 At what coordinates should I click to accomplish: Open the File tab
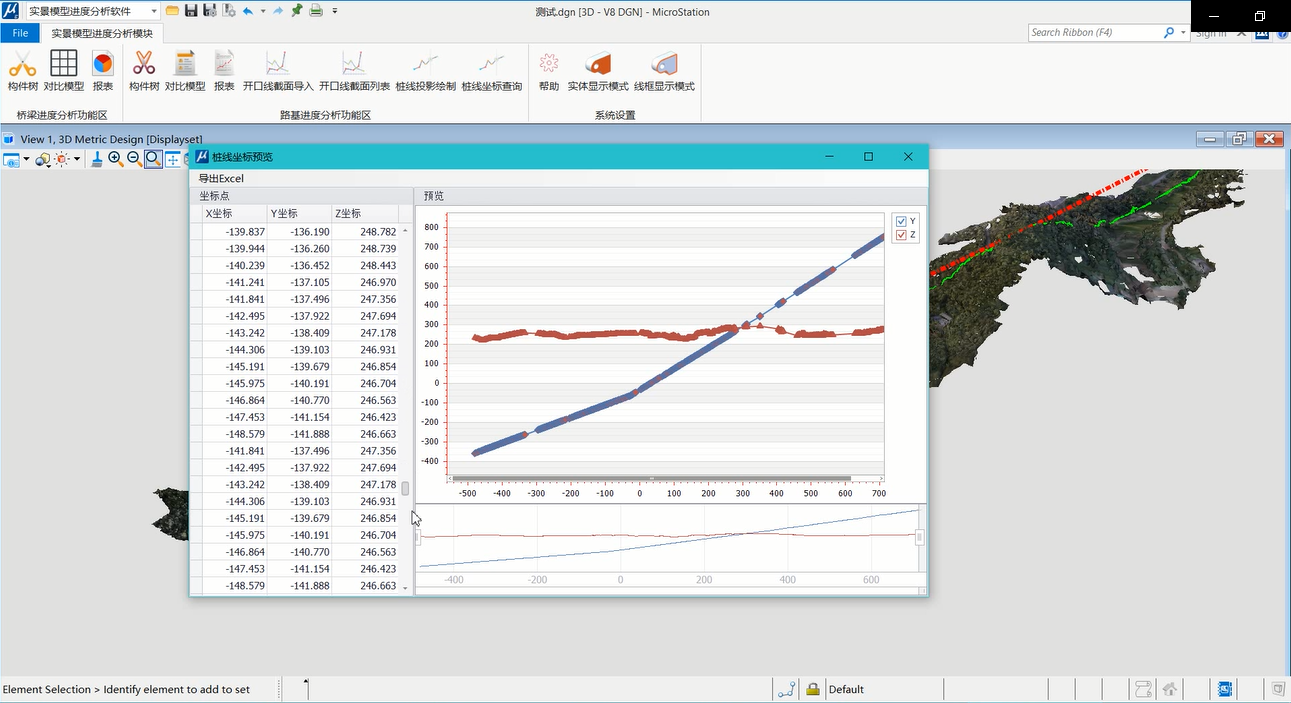tap(20, 33)
